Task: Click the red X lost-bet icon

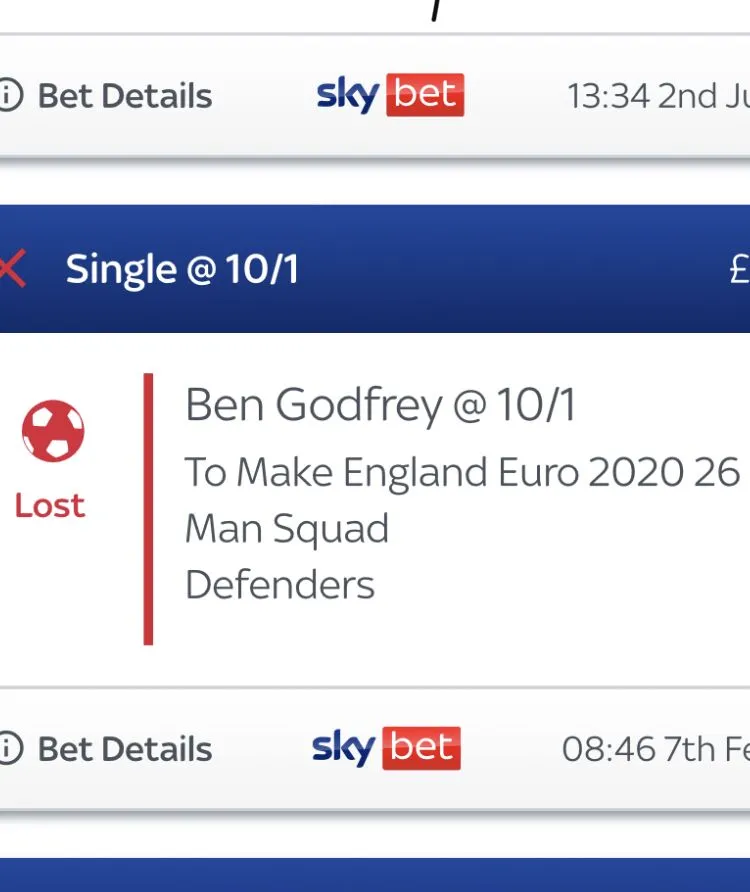Action: pyautogui.click(x=11, y=269)
